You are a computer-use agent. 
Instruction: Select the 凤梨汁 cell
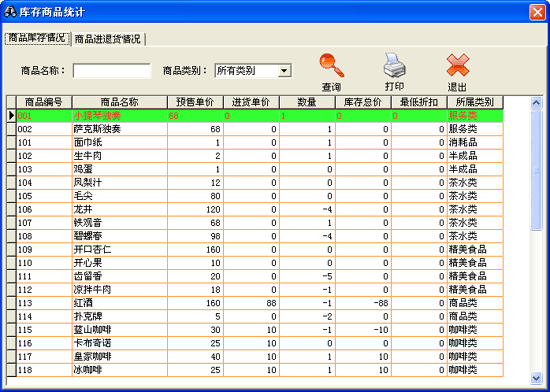[x=120, y=183]
